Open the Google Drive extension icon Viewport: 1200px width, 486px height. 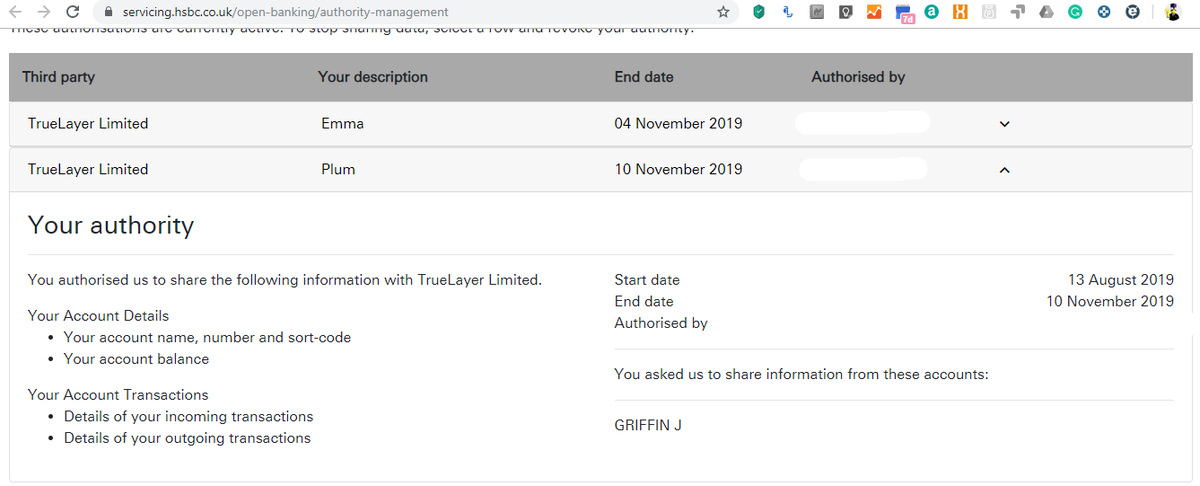pos(1046,12)
